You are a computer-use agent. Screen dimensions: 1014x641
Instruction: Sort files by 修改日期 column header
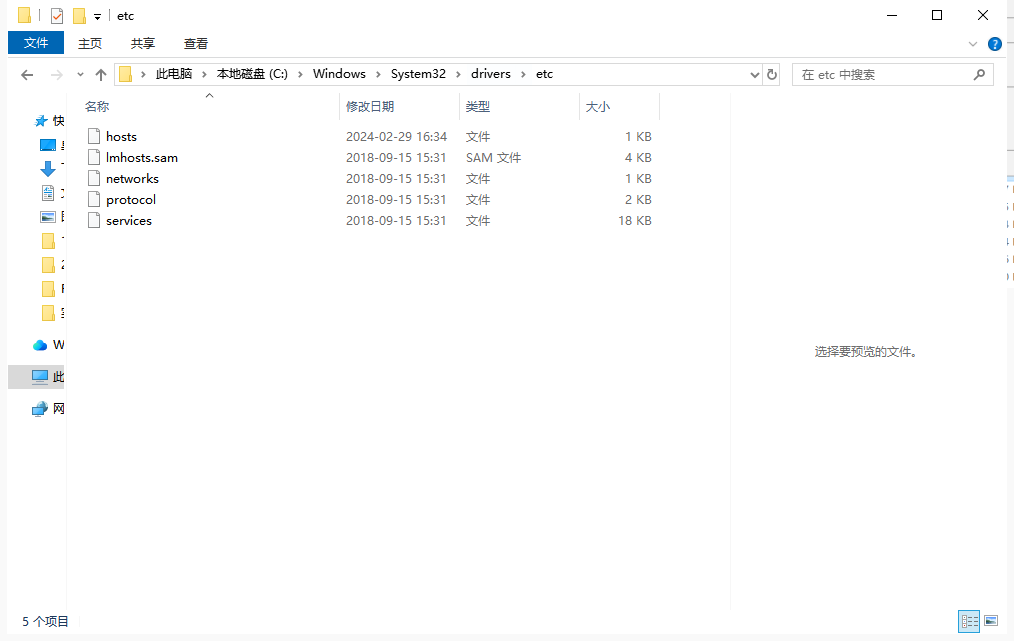tap(370, 107)
